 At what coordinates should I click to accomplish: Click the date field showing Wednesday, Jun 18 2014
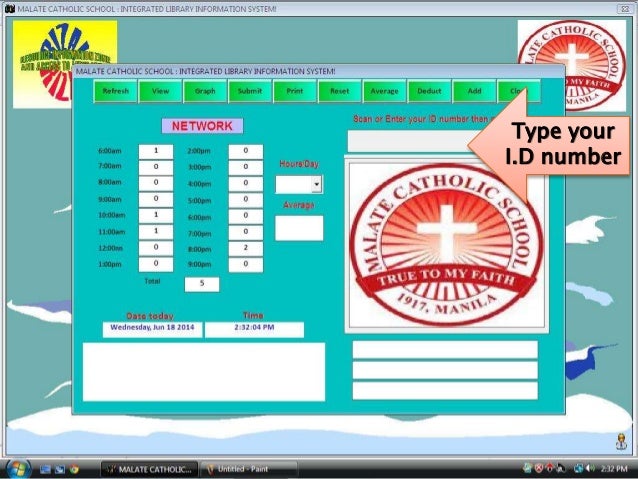coord(152,330)
